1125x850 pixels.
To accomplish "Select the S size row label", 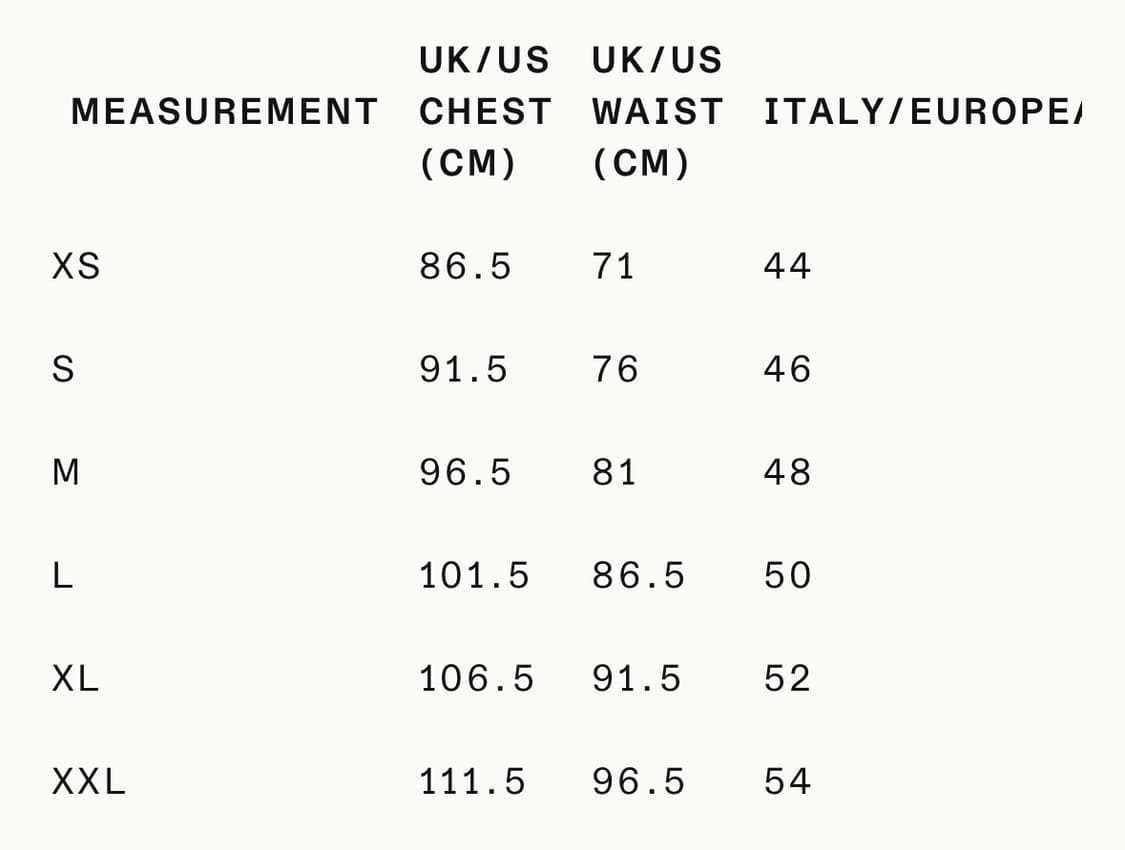I will [x=62, y=370].
